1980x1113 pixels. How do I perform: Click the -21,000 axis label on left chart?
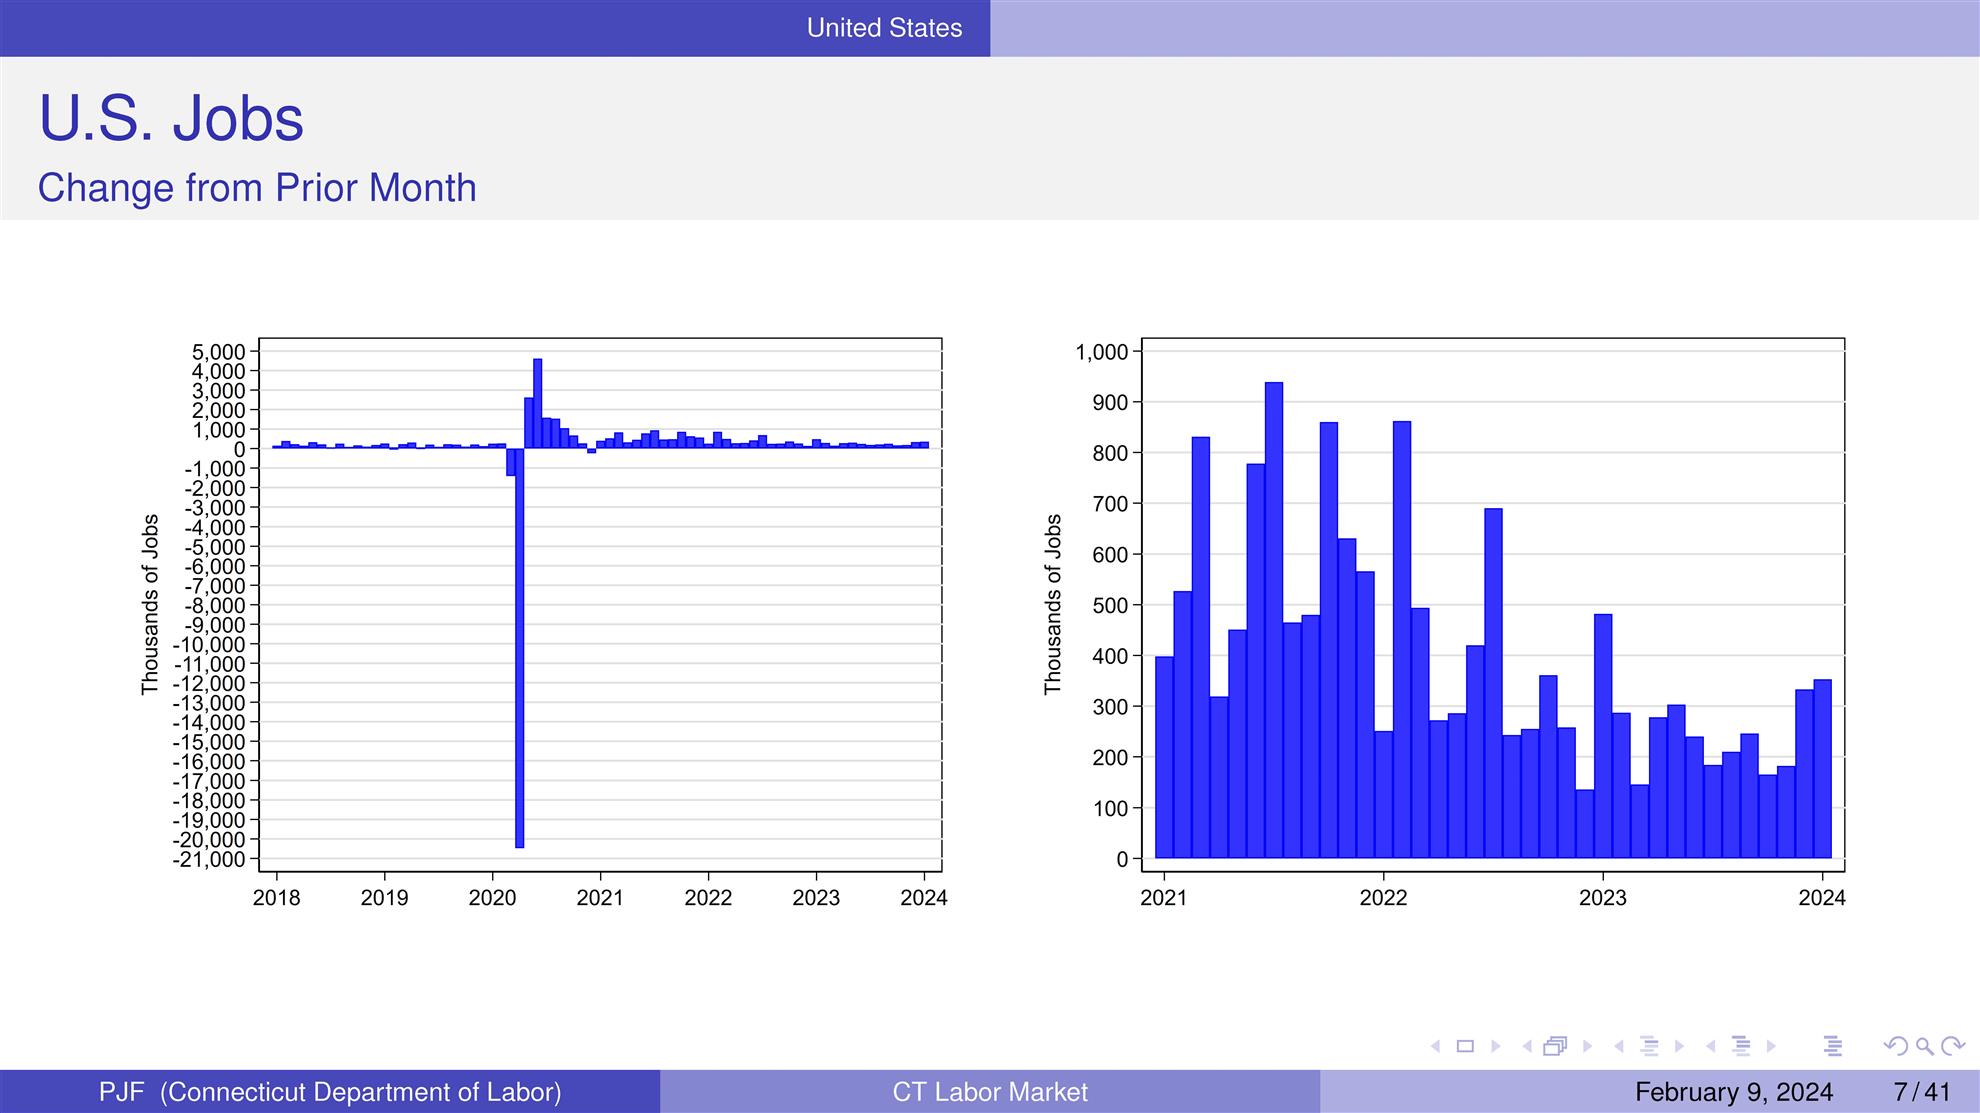209,860
